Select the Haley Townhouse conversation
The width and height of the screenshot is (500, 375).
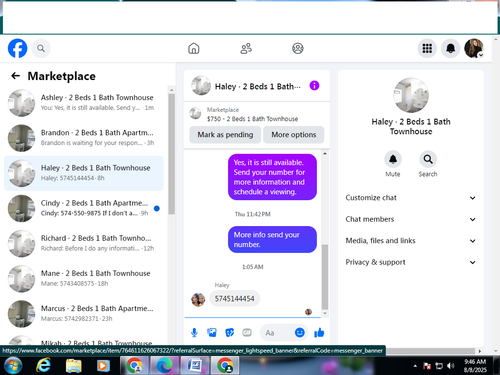(84, 173)
